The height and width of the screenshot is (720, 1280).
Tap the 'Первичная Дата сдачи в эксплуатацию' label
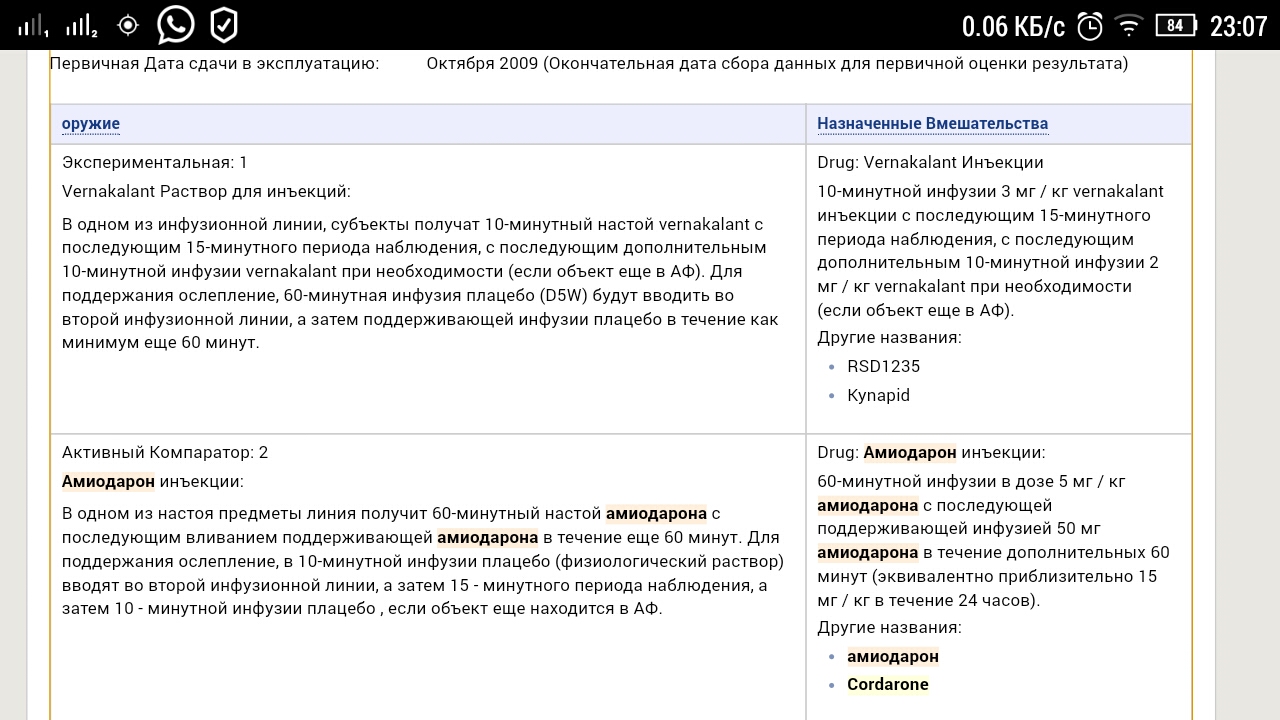click(214, 64)
